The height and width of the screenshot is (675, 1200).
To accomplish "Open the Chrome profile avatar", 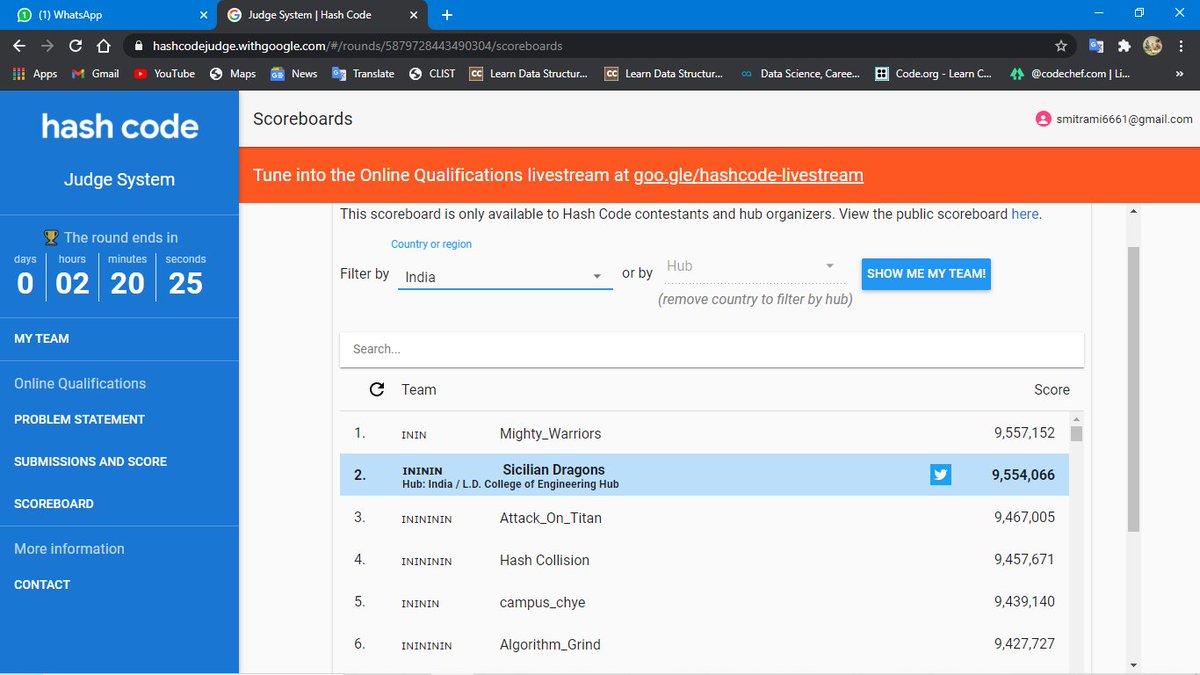I will (x=1152, y=46).
